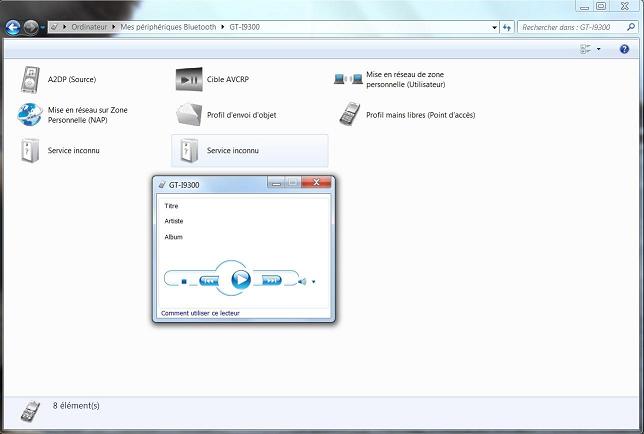Click the Forward navigation arrow

coord(30,28)
